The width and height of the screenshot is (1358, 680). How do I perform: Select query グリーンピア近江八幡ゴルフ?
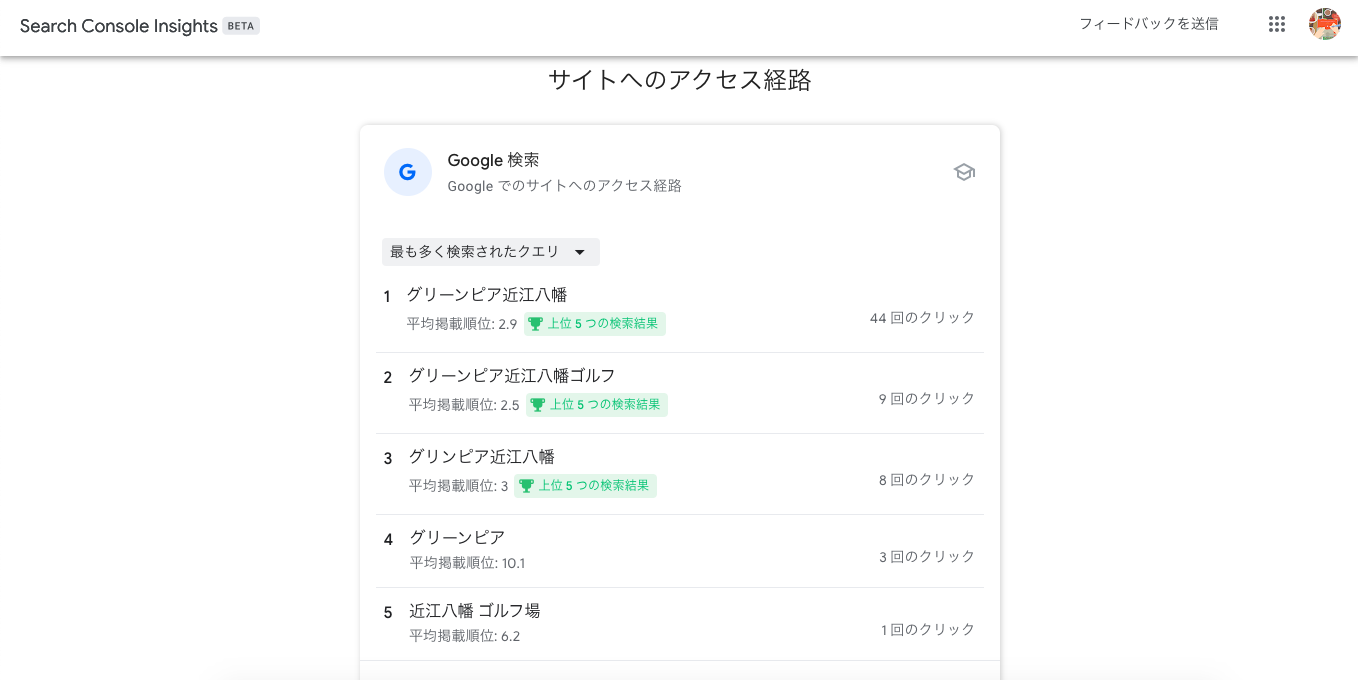tap(512, 376)
